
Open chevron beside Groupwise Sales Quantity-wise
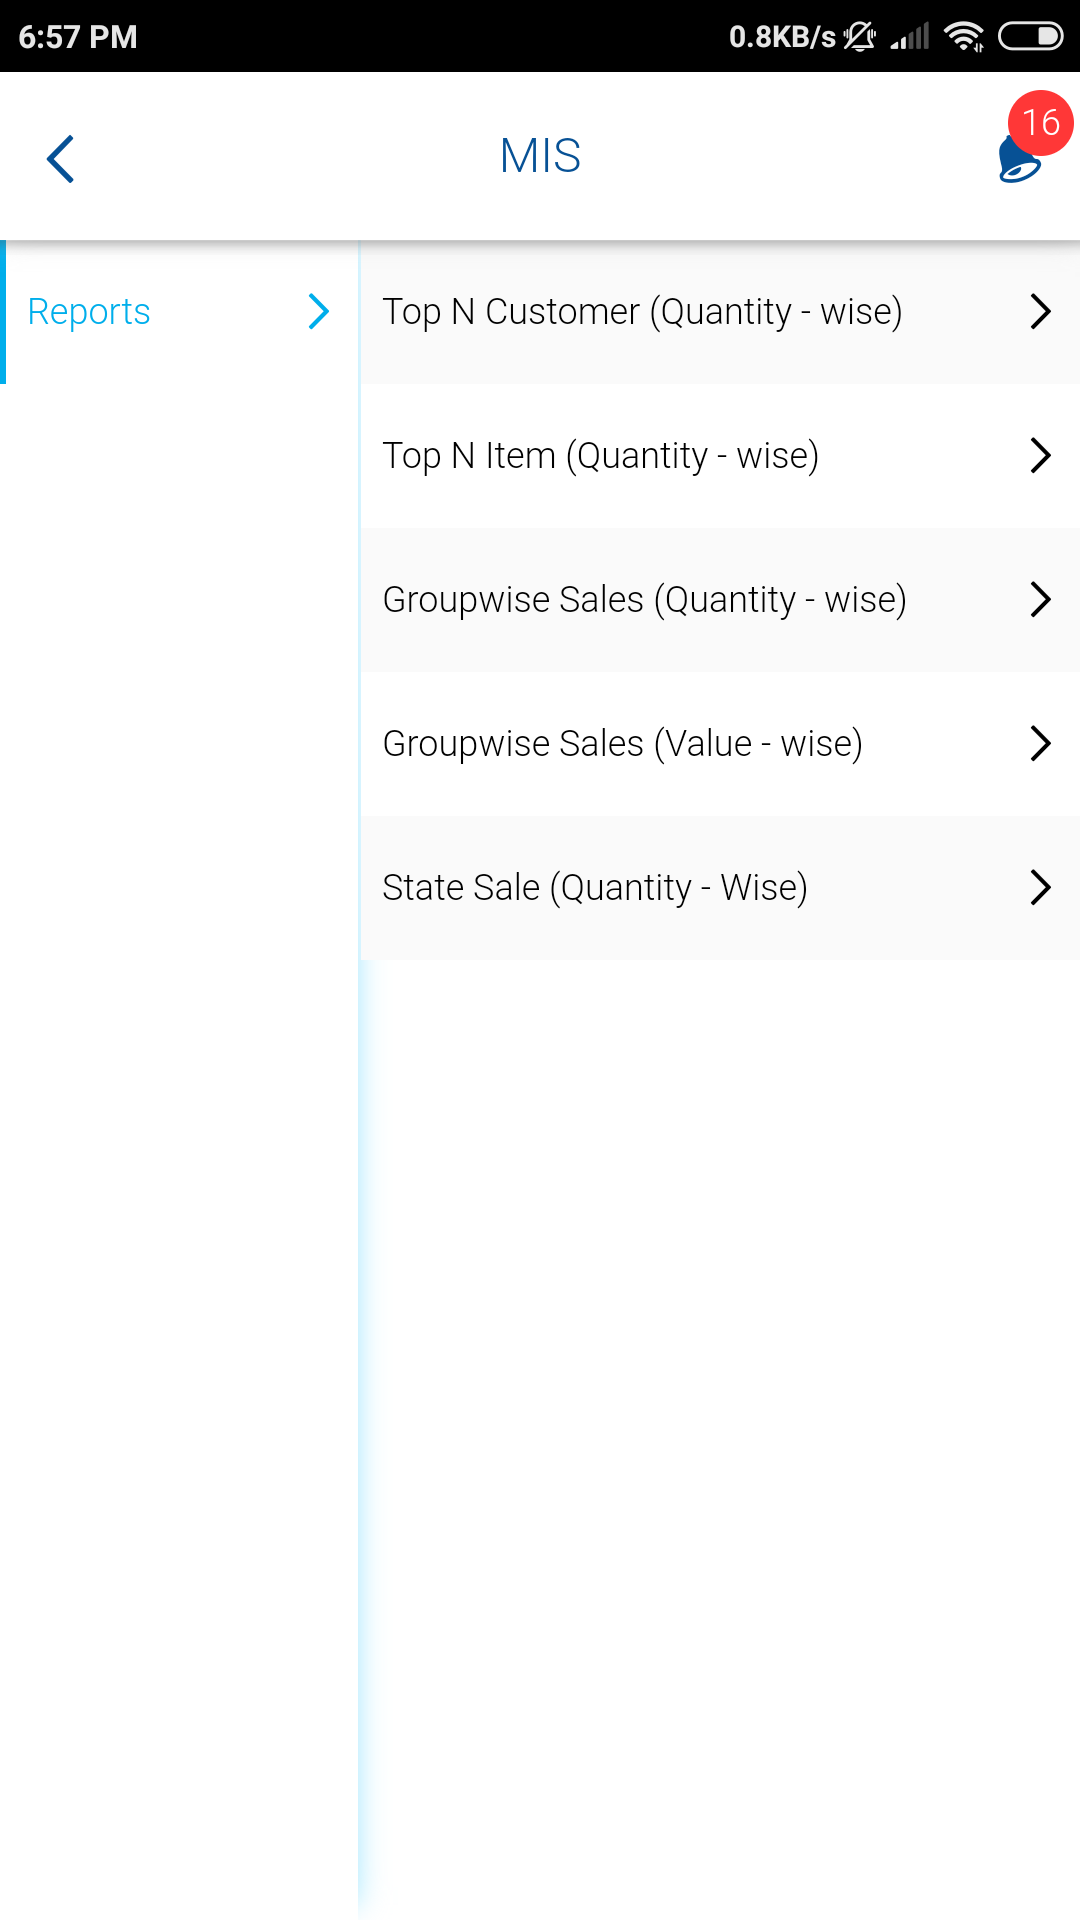click(1040, 600)
